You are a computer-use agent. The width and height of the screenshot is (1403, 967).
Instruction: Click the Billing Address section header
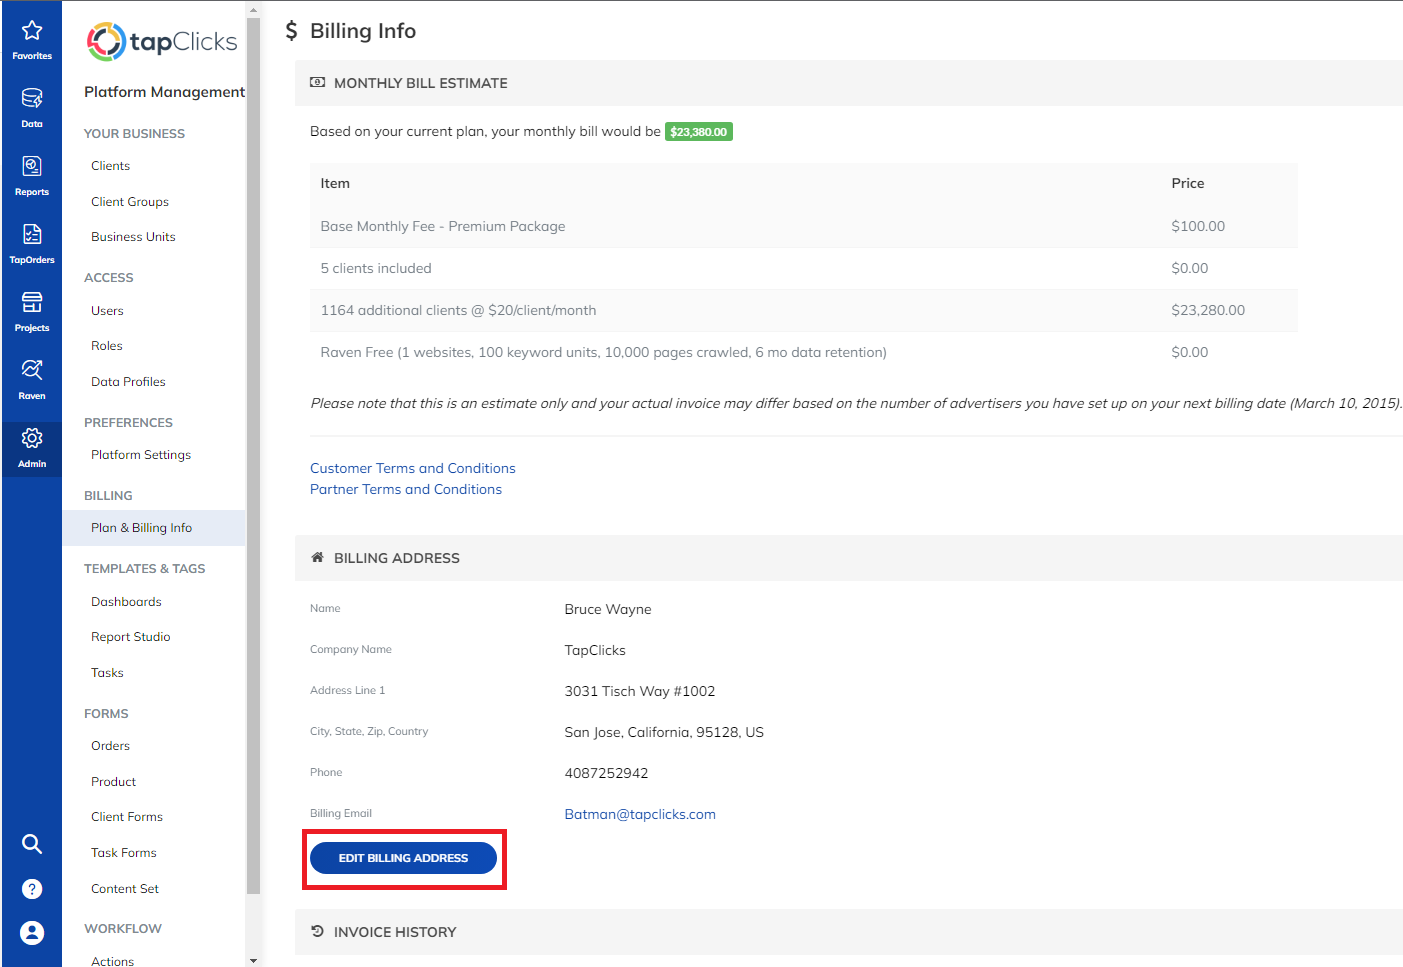pos(849,558)
